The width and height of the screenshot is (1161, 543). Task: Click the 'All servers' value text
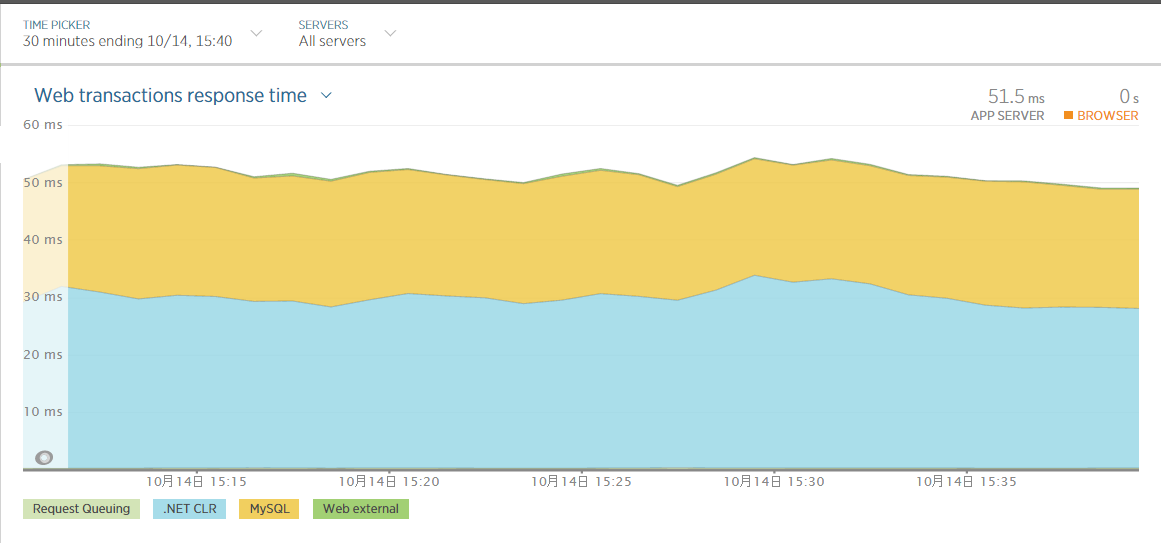pos(332,41)
